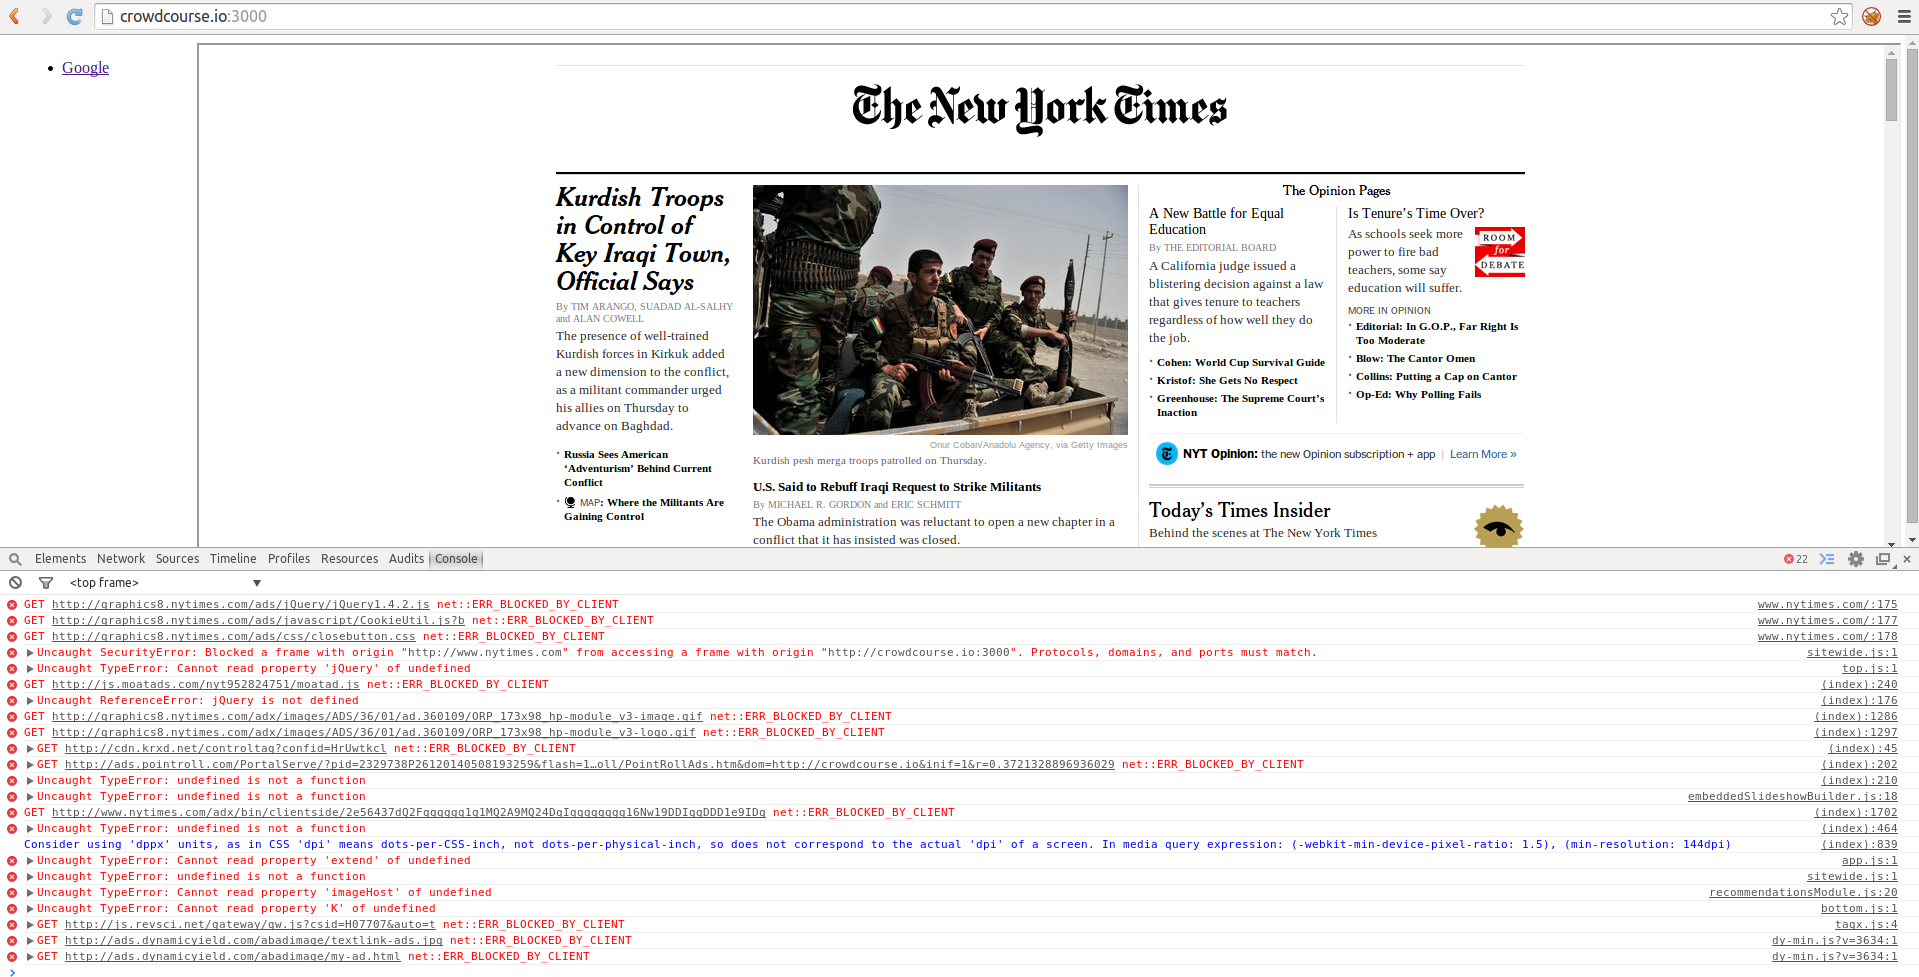Open the frame selector dropdown showing top frame
This screenshot has height=977, width=1919.
click(x=165, y=582)
